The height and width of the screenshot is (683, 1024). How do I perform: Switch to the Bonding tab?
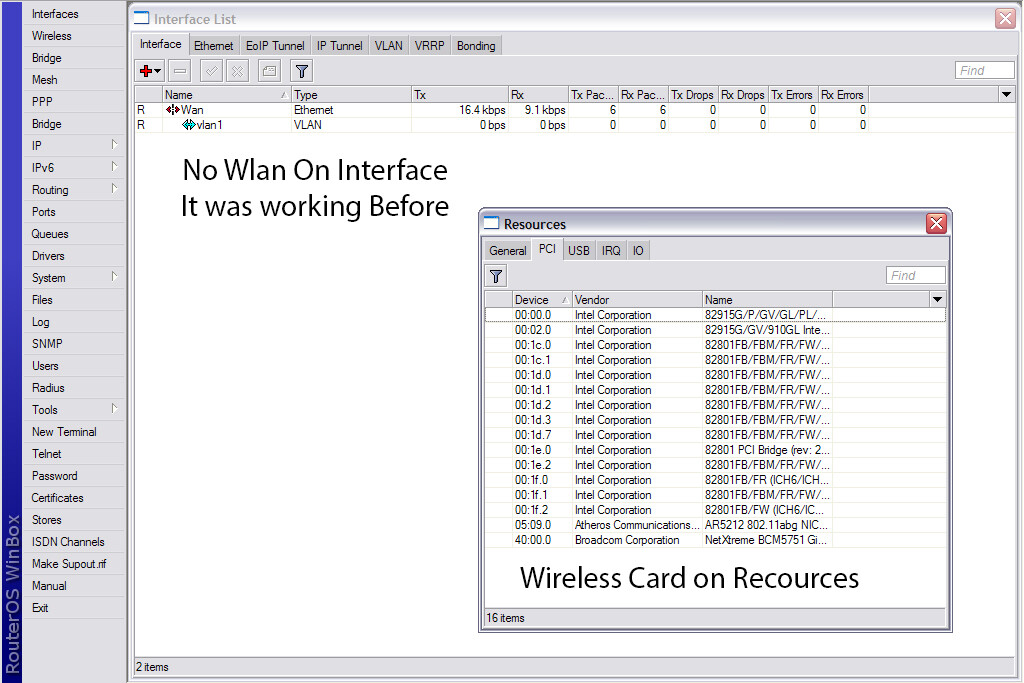click(x=476, y=46)
